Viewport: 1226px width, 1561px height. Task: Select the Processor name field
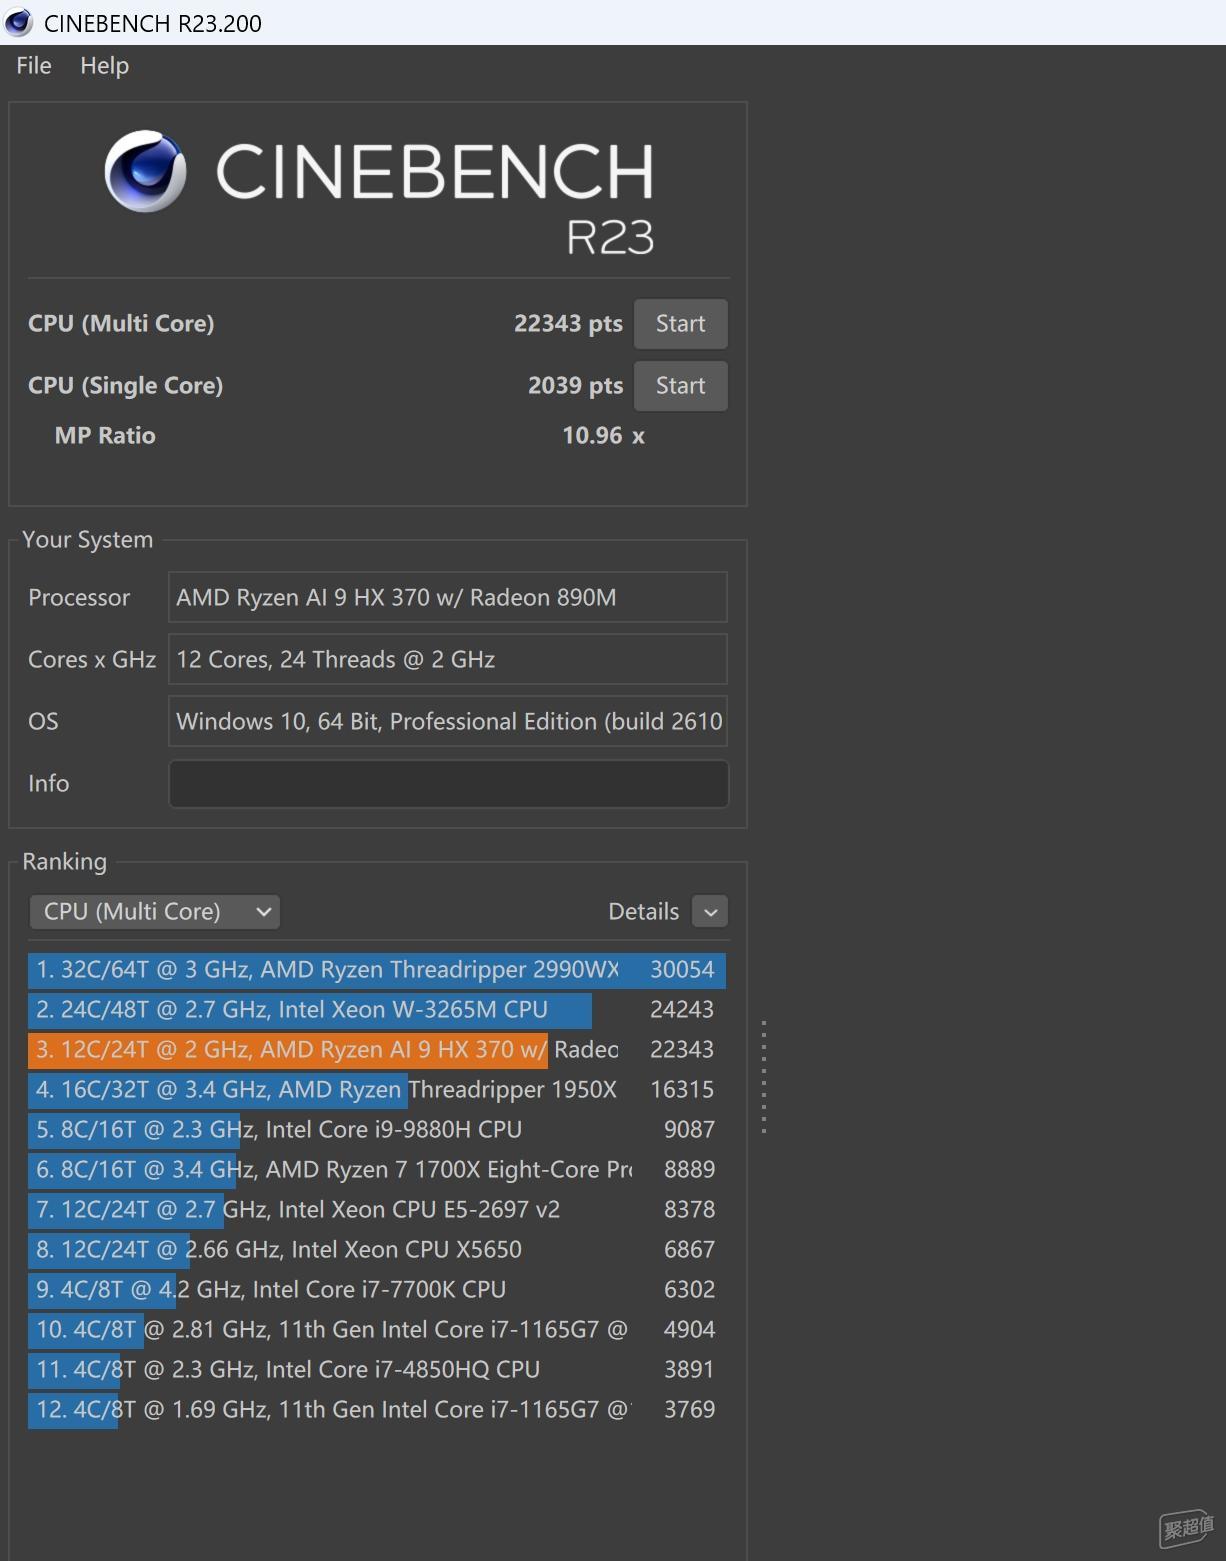pos(448,598)
